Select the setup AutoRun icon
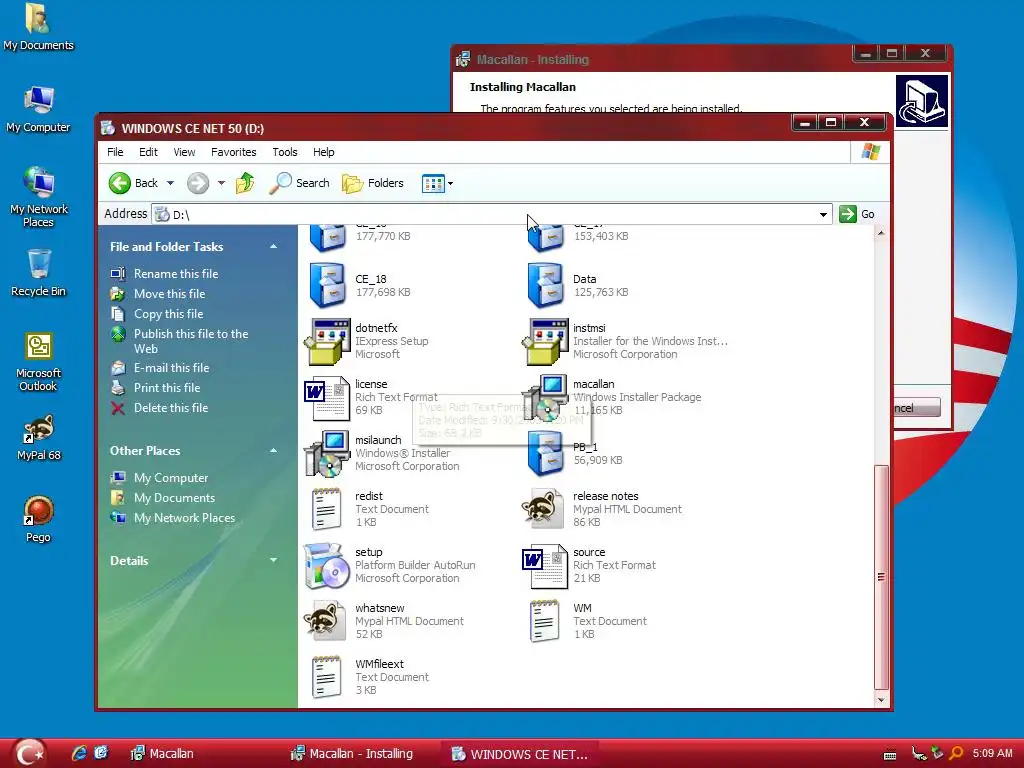The height and width of the screenshot is (768, 1024). click(x=327, y=566)
